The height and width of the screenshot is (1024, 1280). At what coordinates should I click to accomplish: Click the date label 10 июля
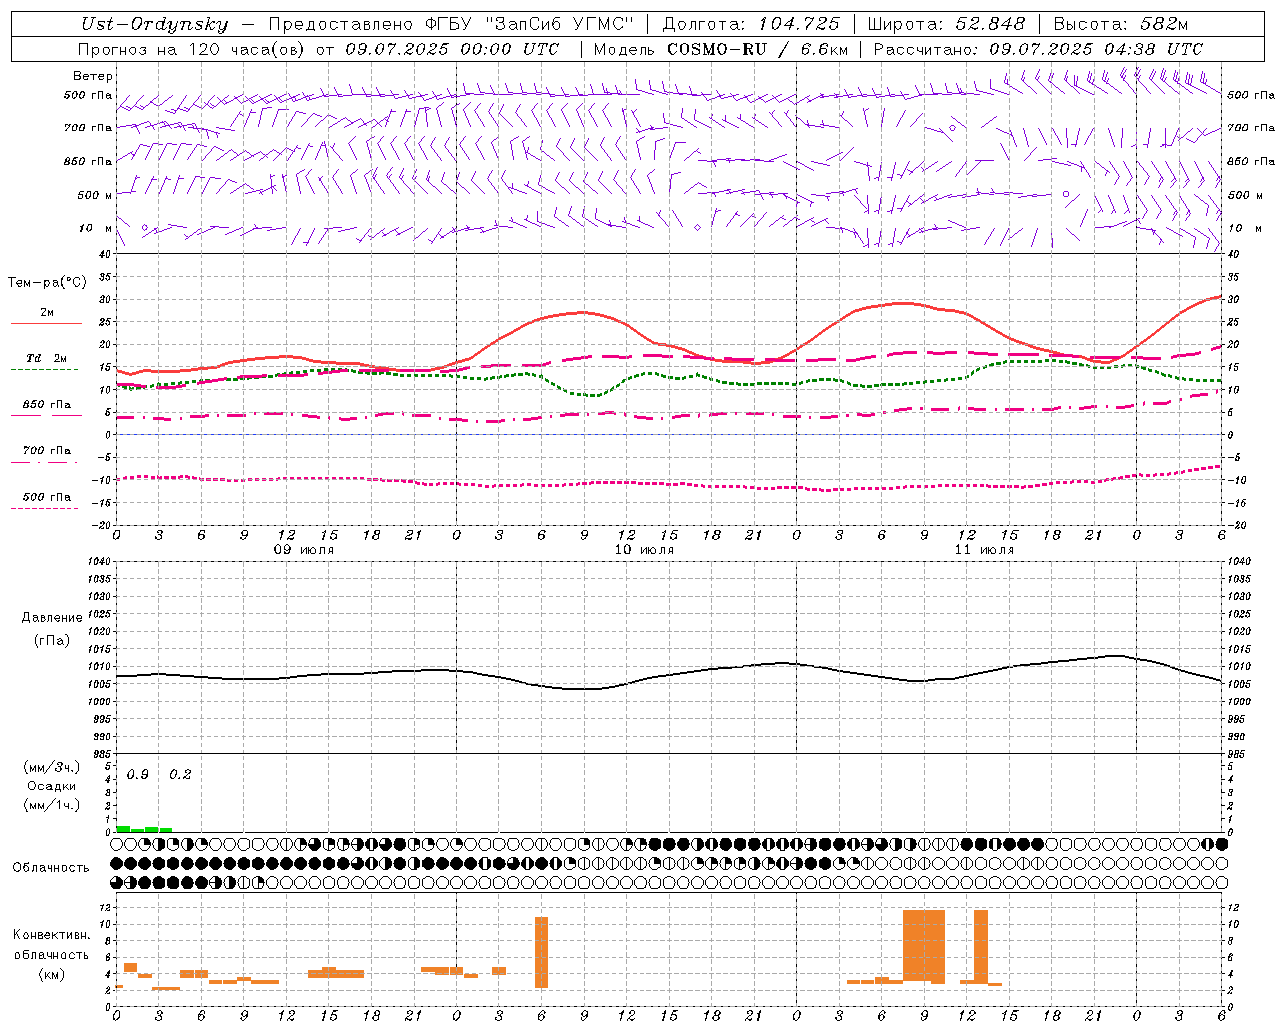644,550
